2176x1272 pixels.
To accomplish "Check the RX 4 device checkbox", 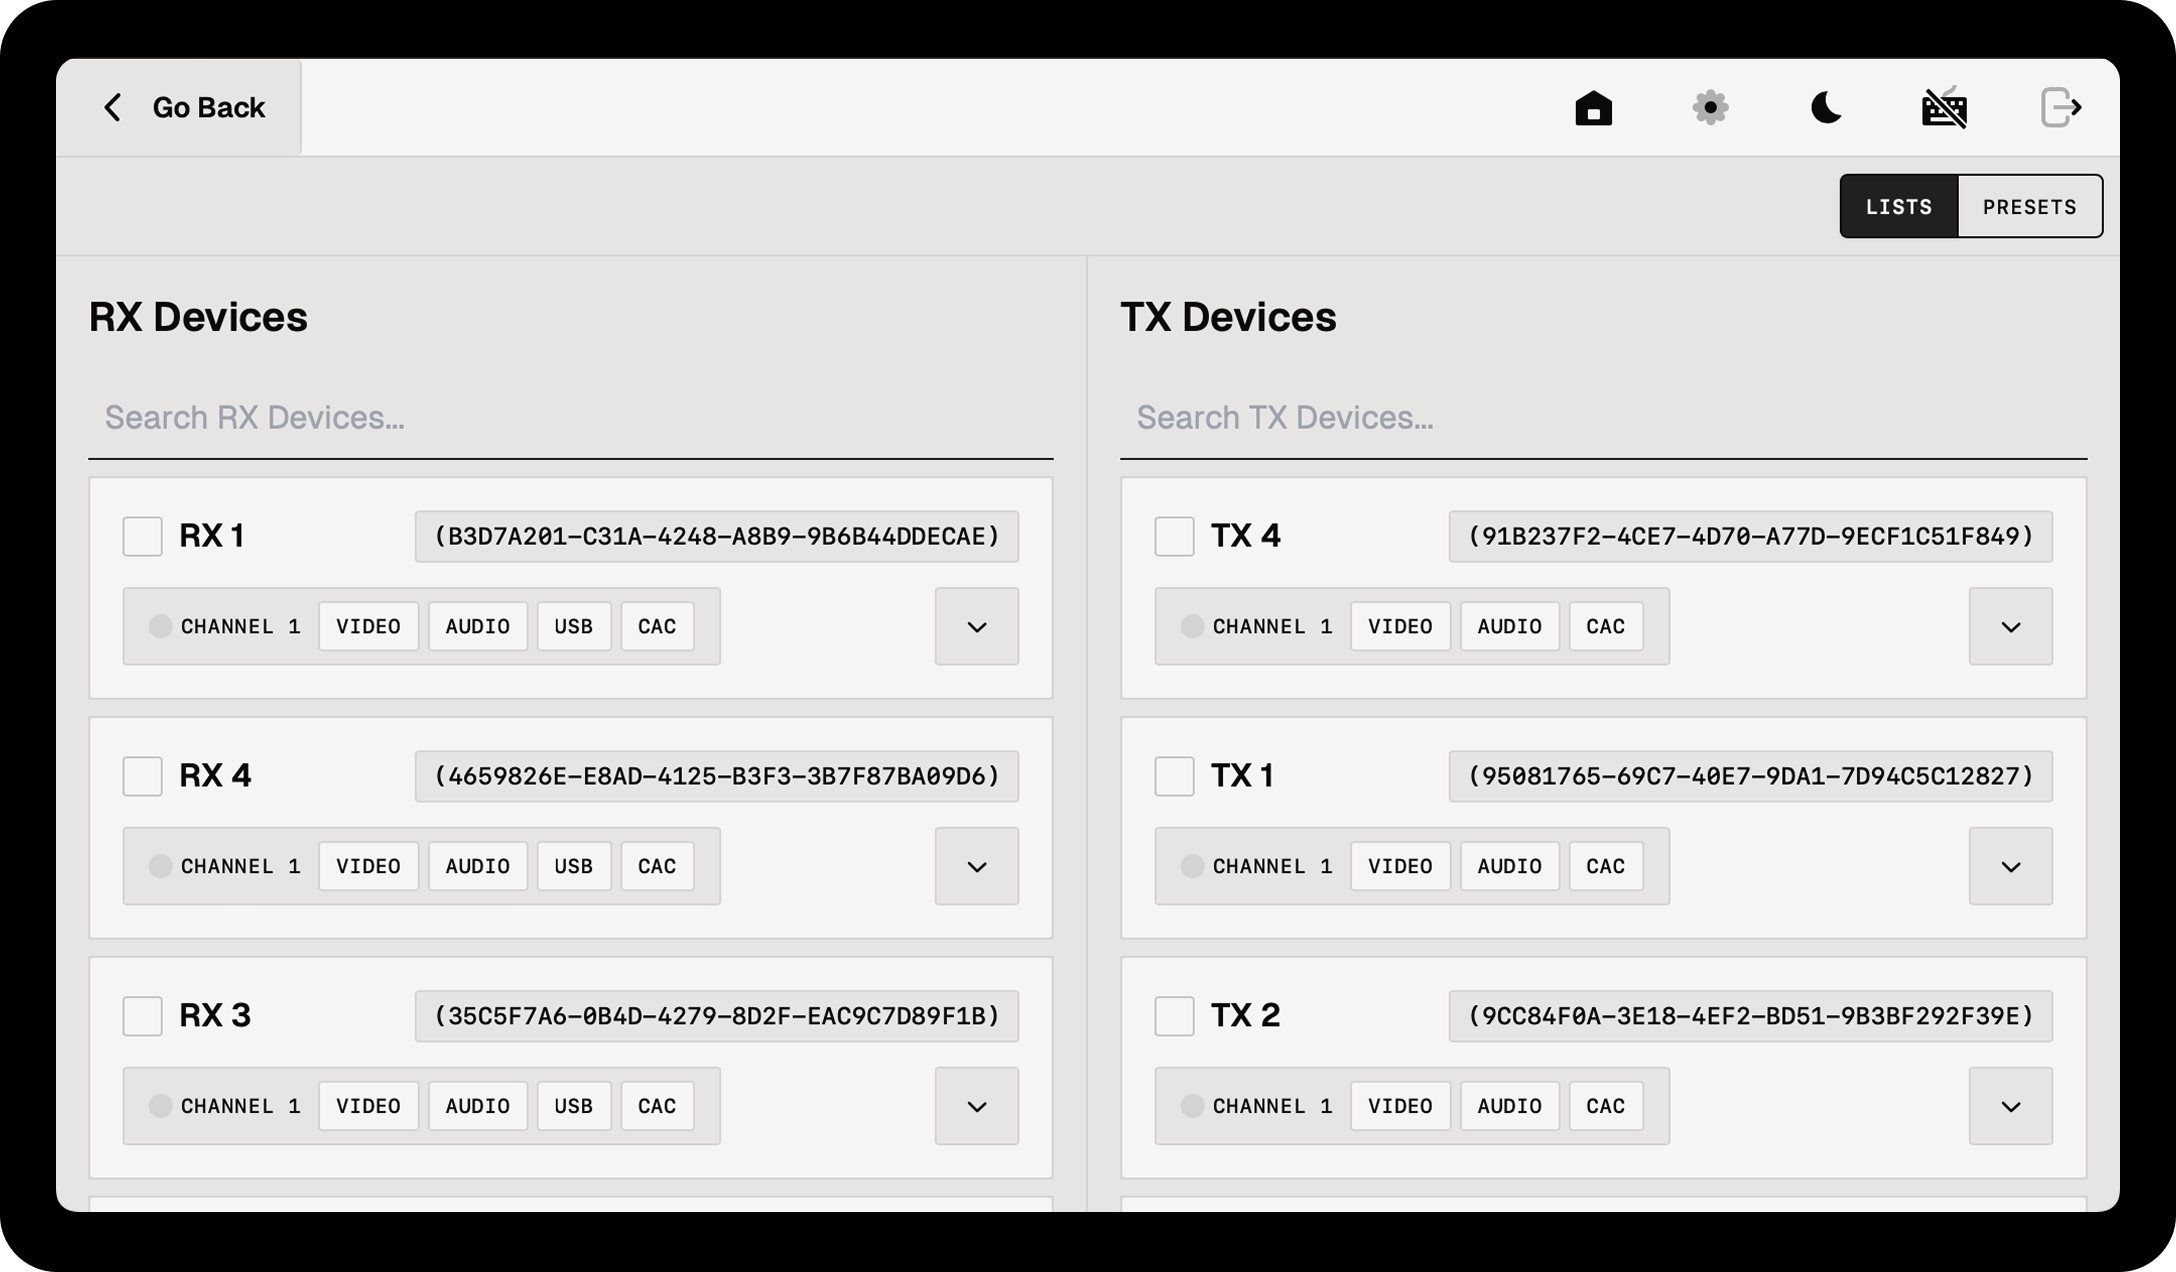I will (x=143, y=776).
